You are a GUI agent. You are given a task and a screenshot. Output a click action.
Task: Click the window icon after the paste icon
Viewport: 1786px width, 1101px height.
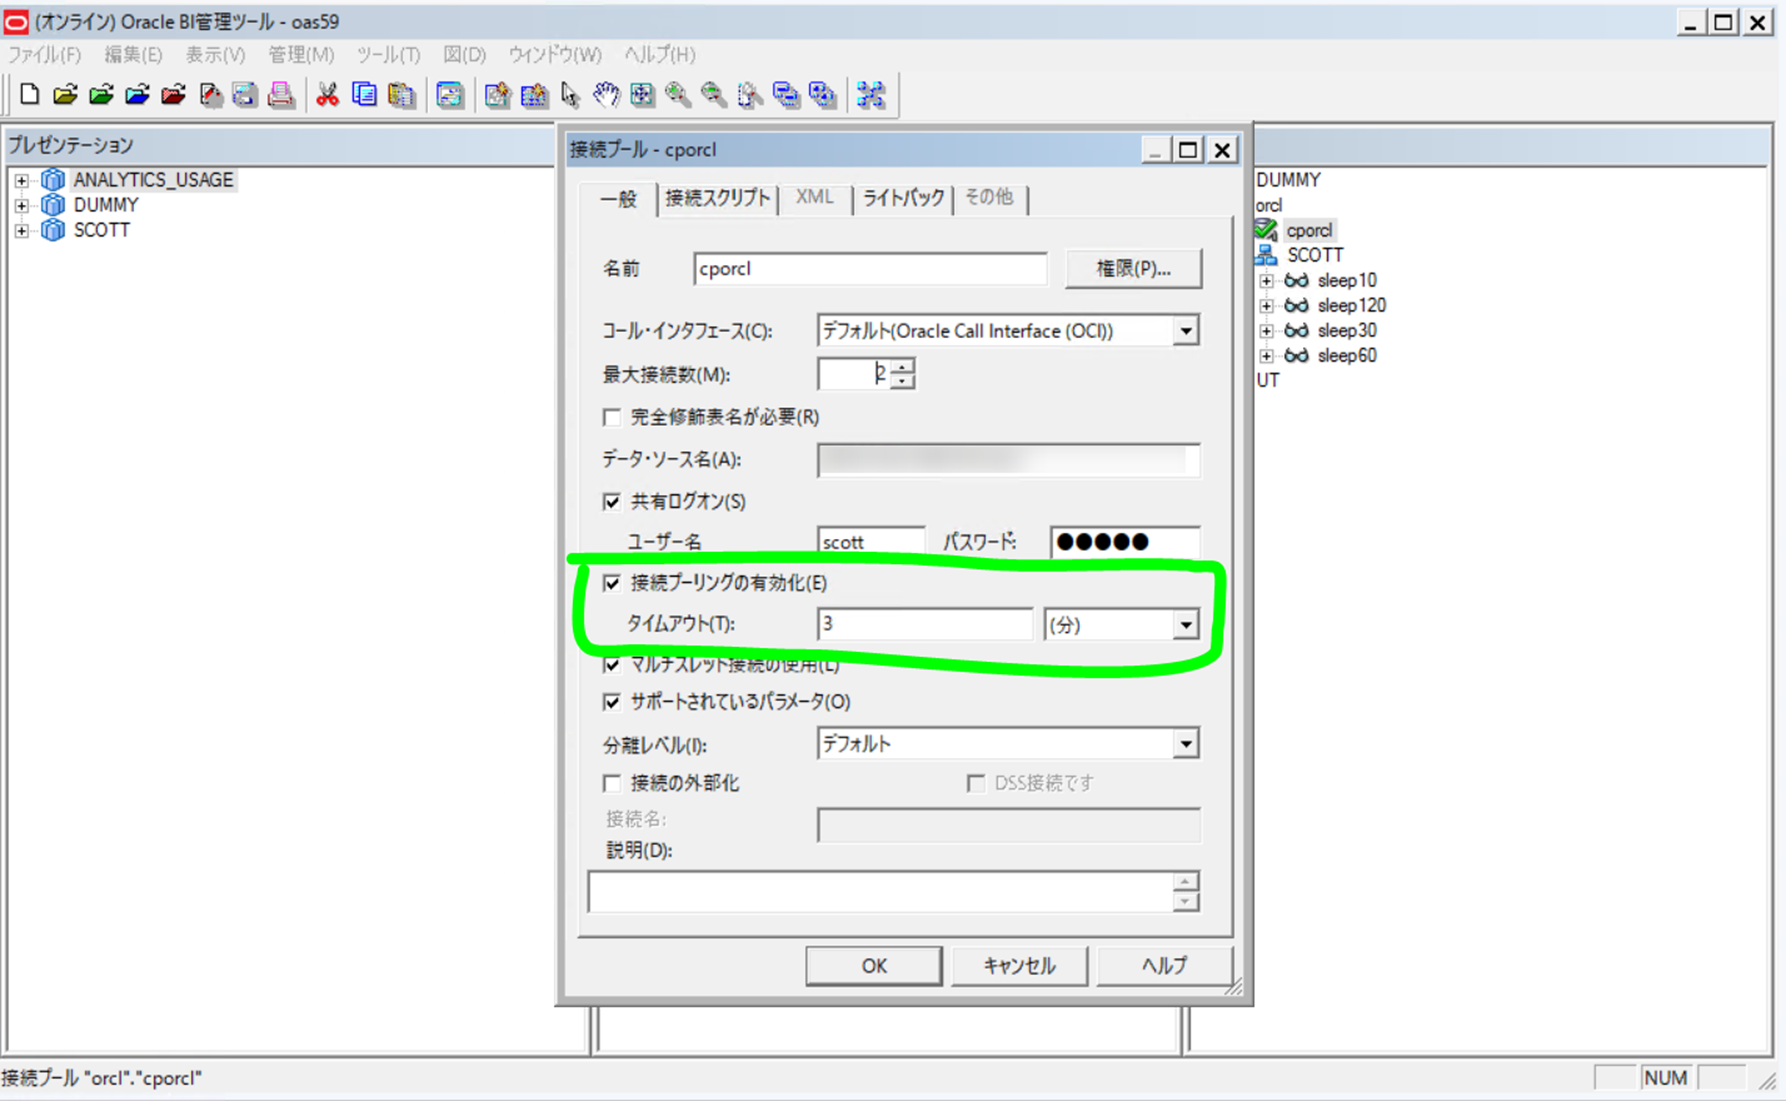(449, 95)
